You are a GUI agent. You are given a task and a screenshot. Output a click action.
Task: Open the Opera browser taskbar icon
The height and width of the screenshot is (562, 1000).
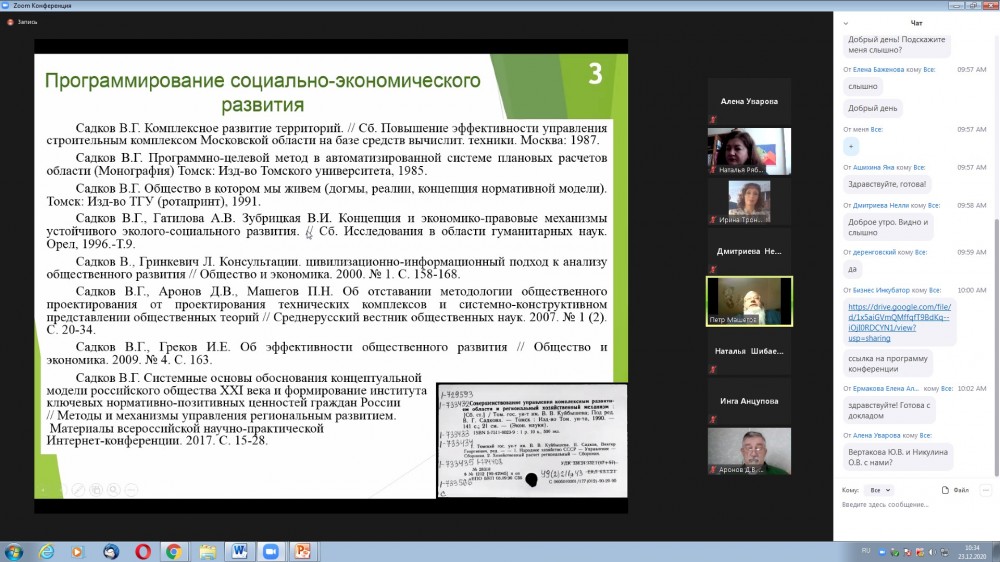coord(143,551)
